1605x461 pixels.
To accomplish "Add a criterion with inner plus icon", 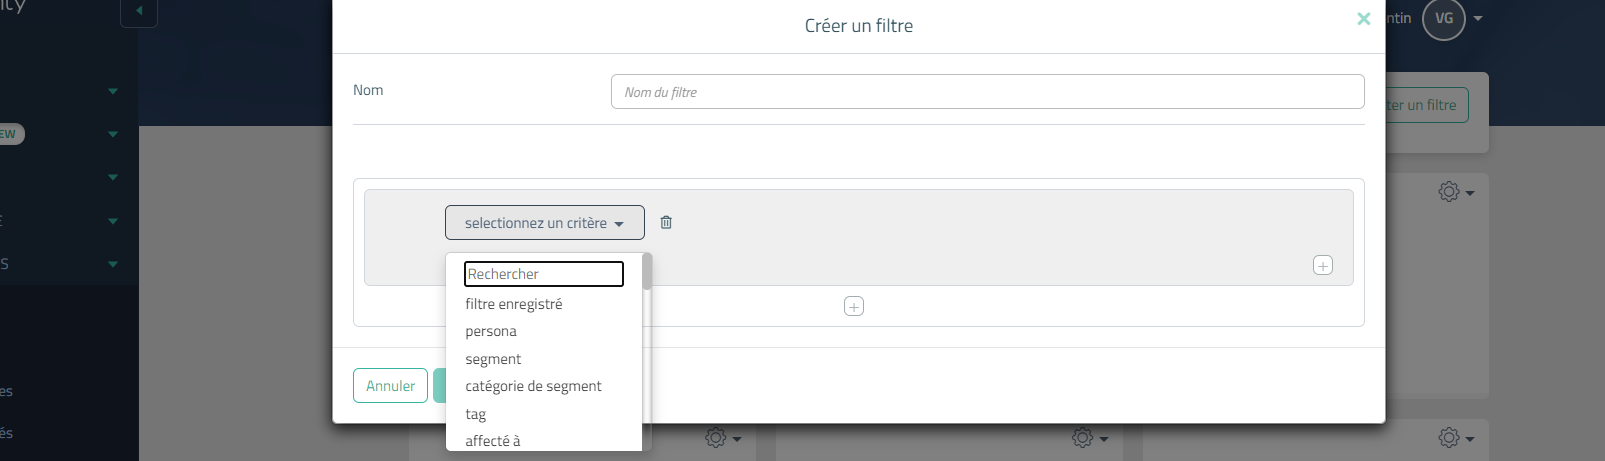I will click(1323, 265).
